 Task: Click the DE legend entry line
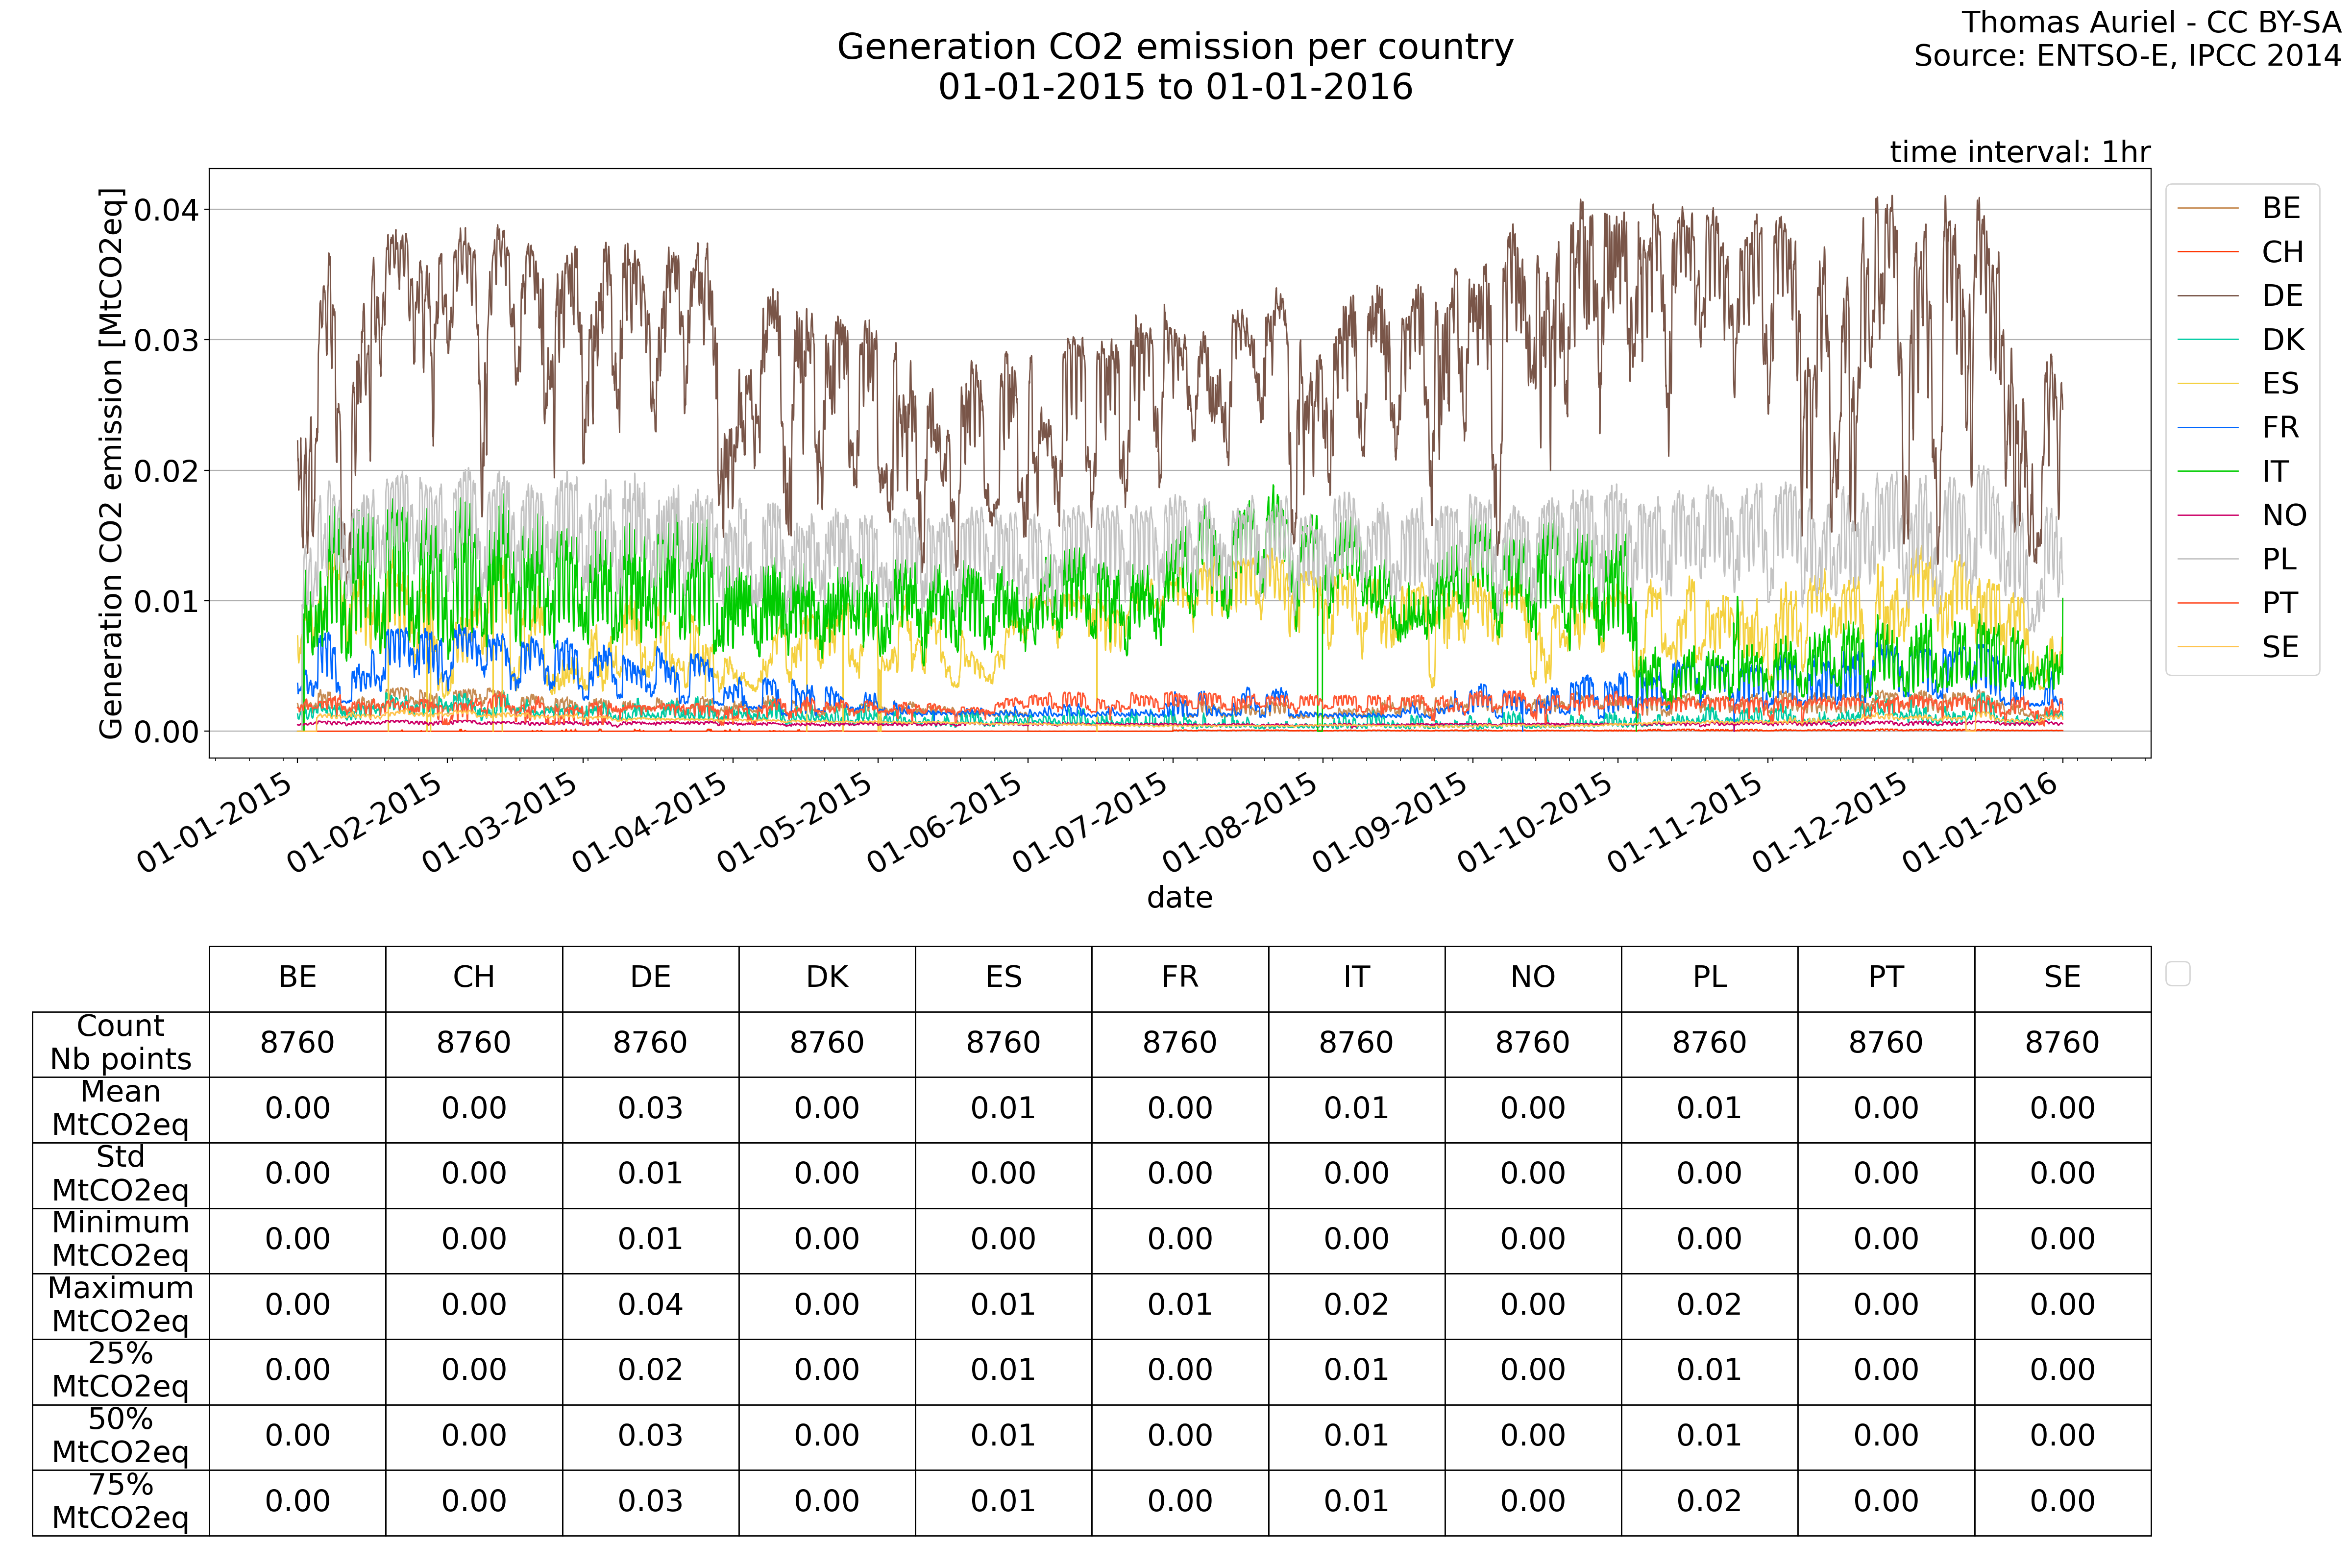point(2207,296)
